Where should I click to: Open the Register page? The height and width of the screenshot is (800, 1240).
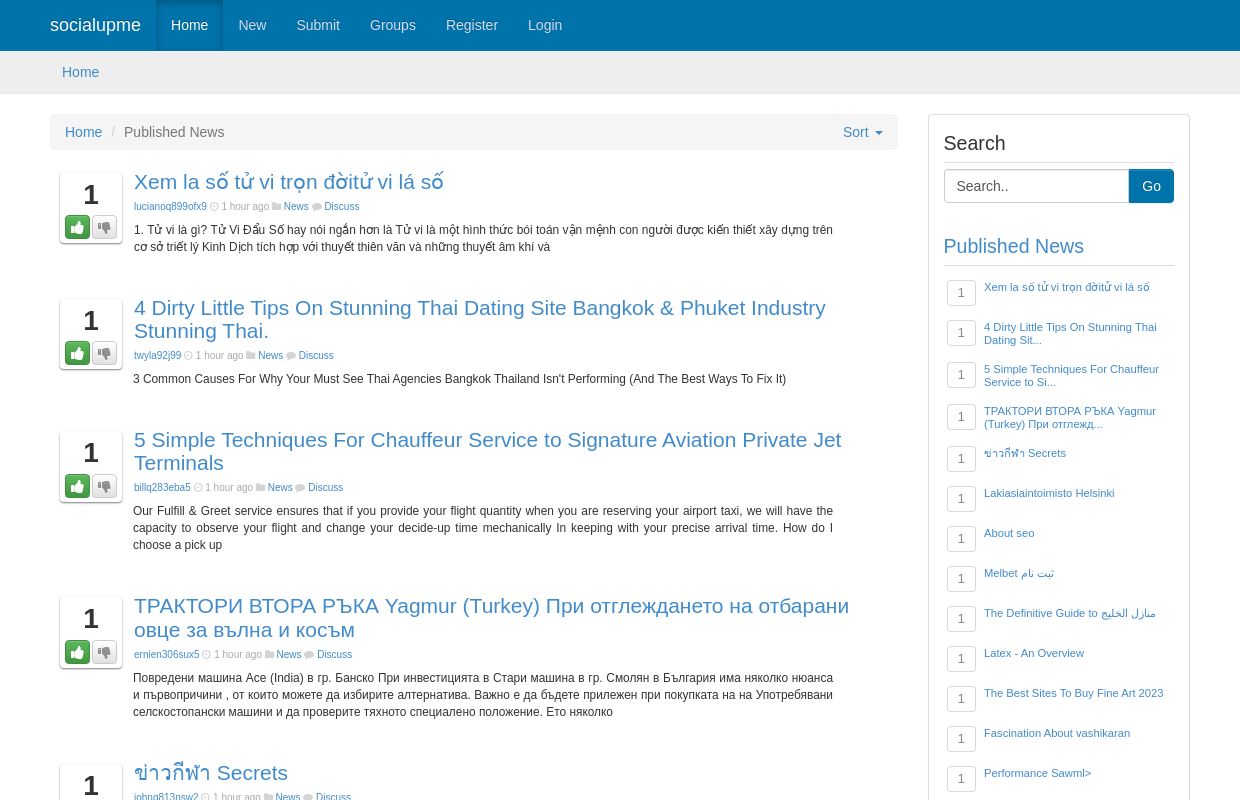pyautogui.click(x=471, y=25)
